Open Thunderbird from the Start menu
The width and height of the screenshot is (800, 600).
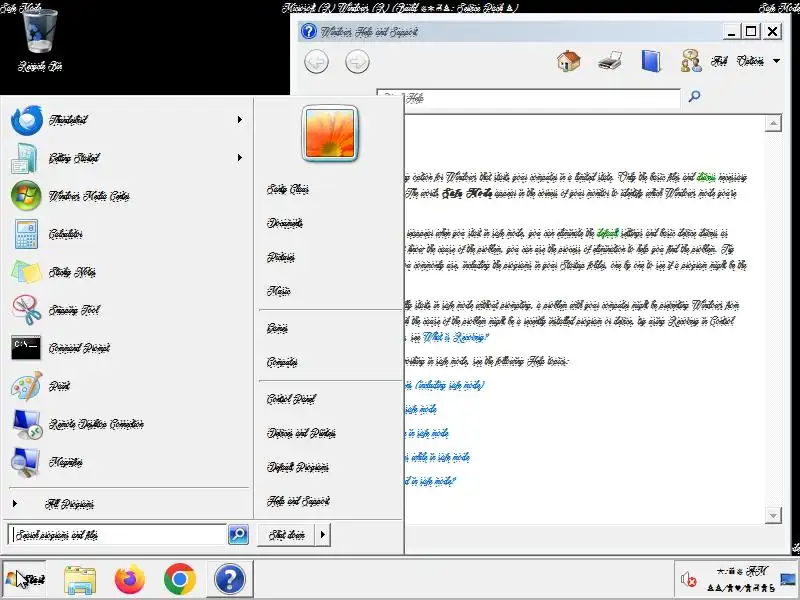pos(125,120)
